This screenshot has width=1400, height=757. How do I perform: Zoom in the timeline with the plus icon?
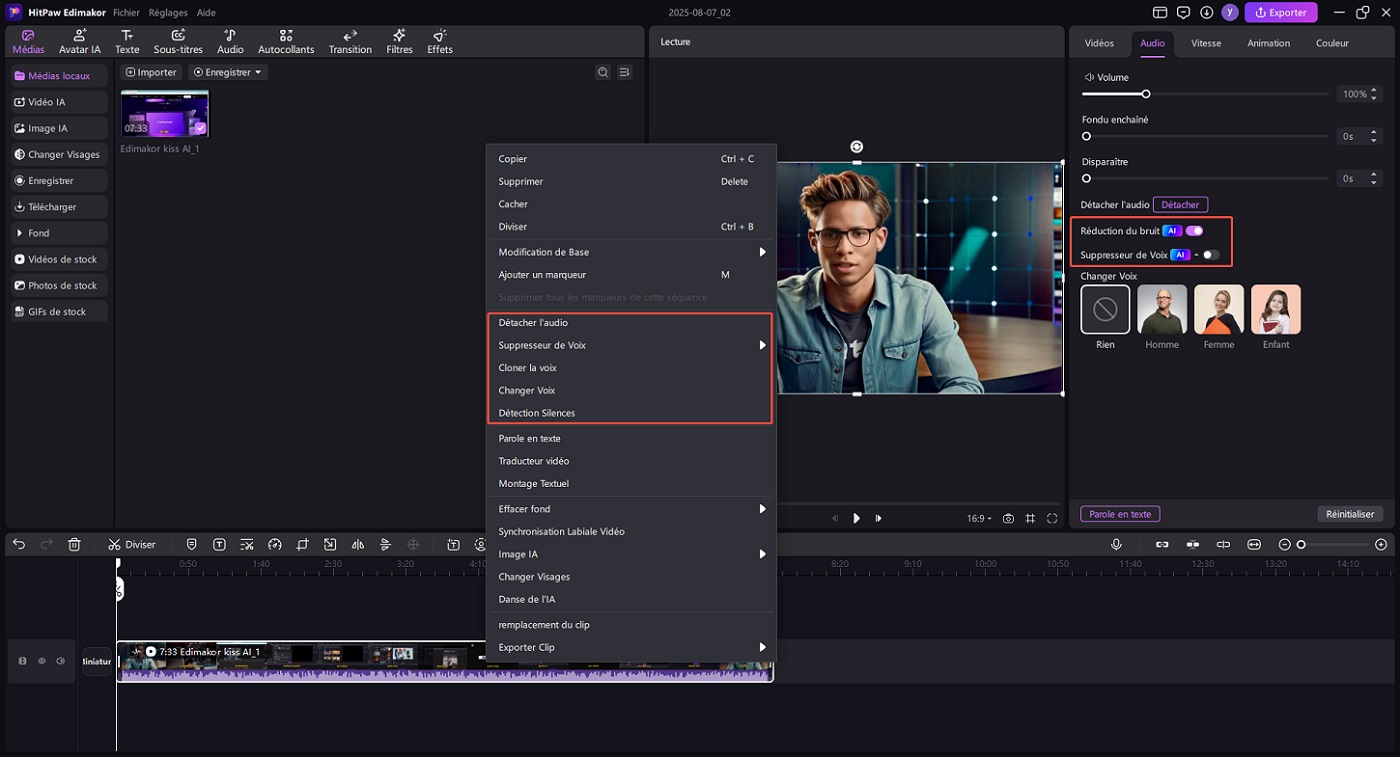1381,545
